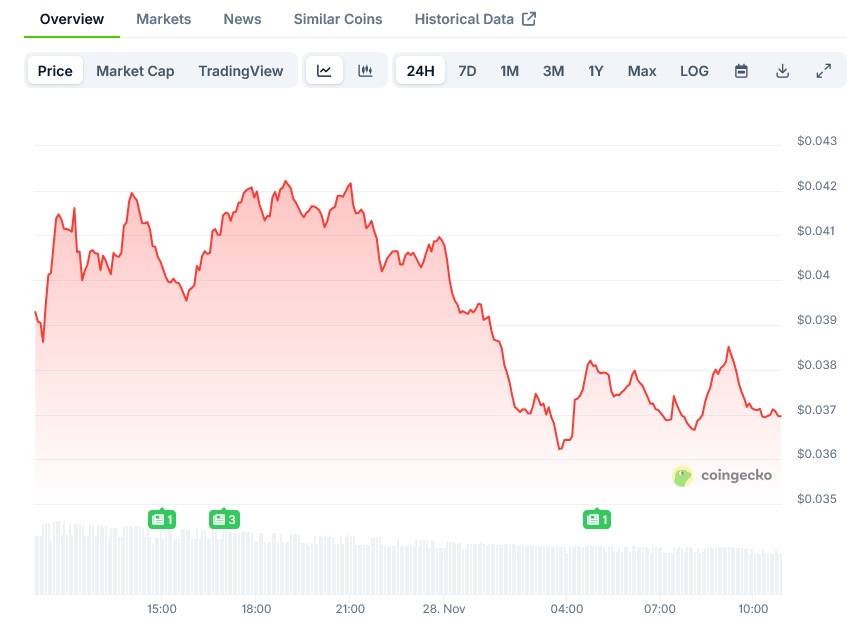The image size is (847, 628).
Task: Switch to TradingView chart mode
Action: pos(240,71)
